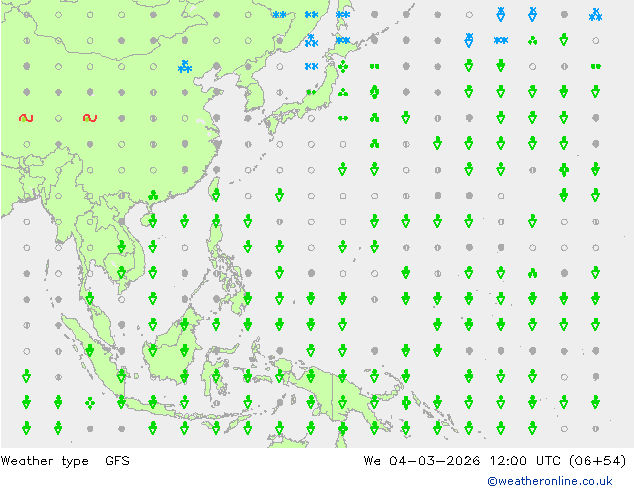Viewport: 634px width, 490px height.
Task: Click the green rain symbol over Taiwan
Action: 216,196
